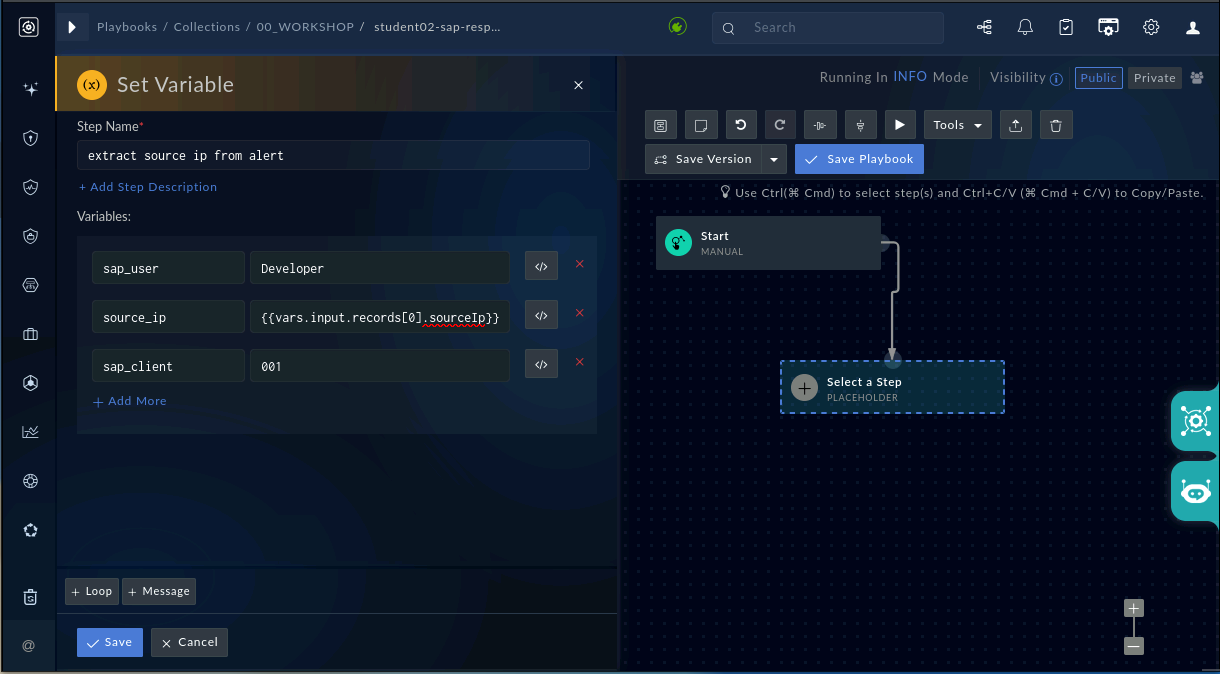Delete the playbook using the trash icon
The height and width of the screenshot is (674, 1220).
coord(1056,125)
